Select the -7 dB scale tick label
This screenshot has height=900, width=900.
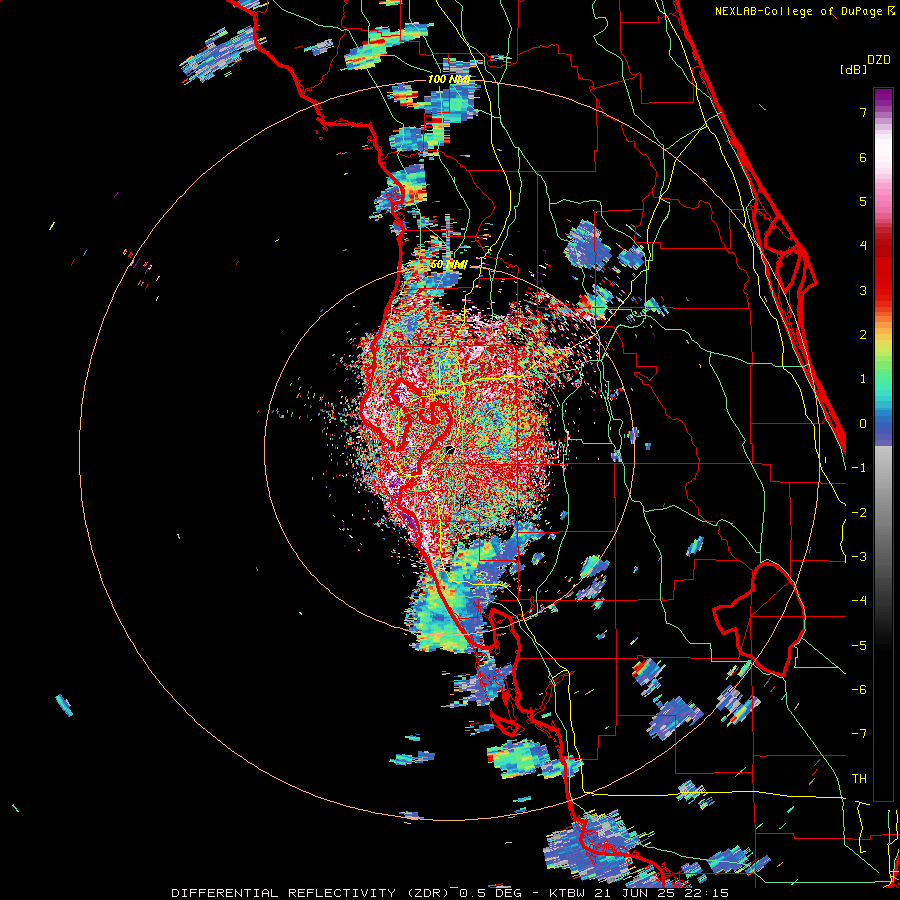tap(859, 734)
